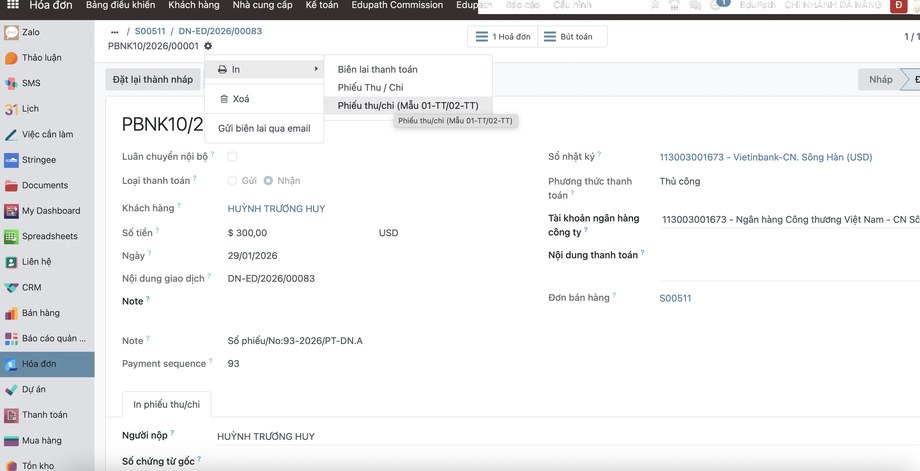
Task: Open CHI NHÁNH ĐÀ NẴNG company switcher
Action: coord(833,5)
